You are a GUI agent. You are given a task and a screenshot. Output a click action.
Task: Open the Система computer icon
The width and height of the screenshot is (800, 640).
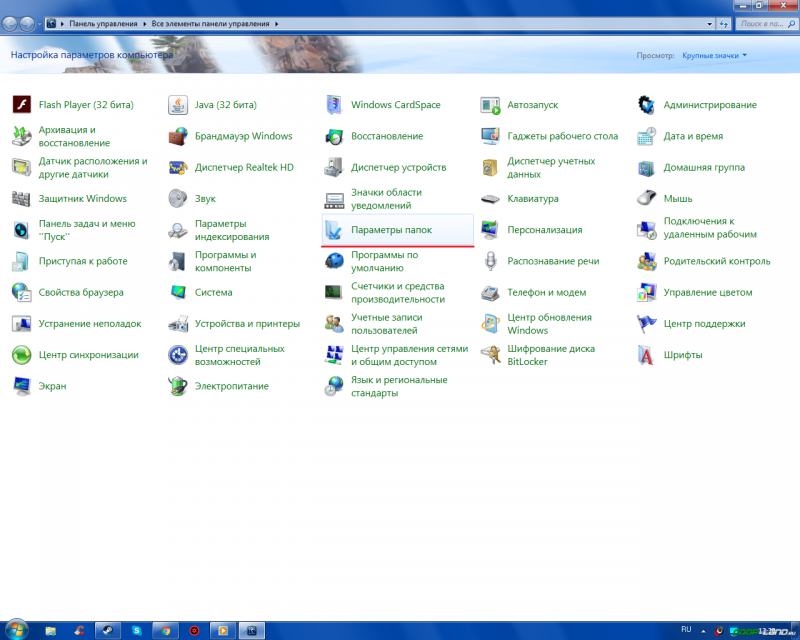pyautogui.click(x=178, y=292)
